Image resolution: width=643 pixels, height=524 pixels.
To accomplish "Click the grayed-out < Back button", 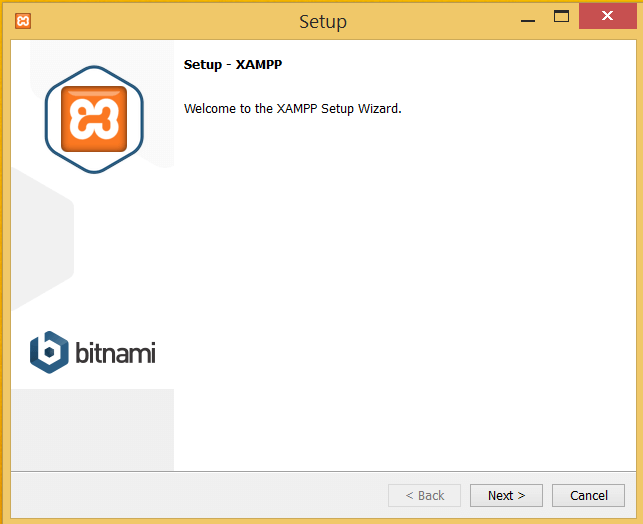I will [424, 495].
